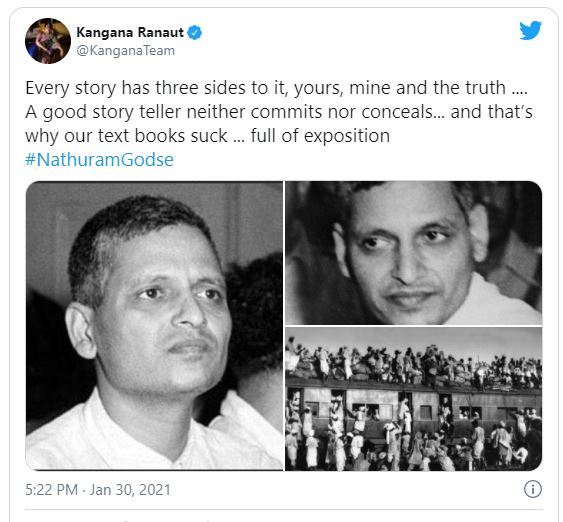Click the words 'mine and the truth'
This screenshot has width=563, height=522.
(427, 88)
